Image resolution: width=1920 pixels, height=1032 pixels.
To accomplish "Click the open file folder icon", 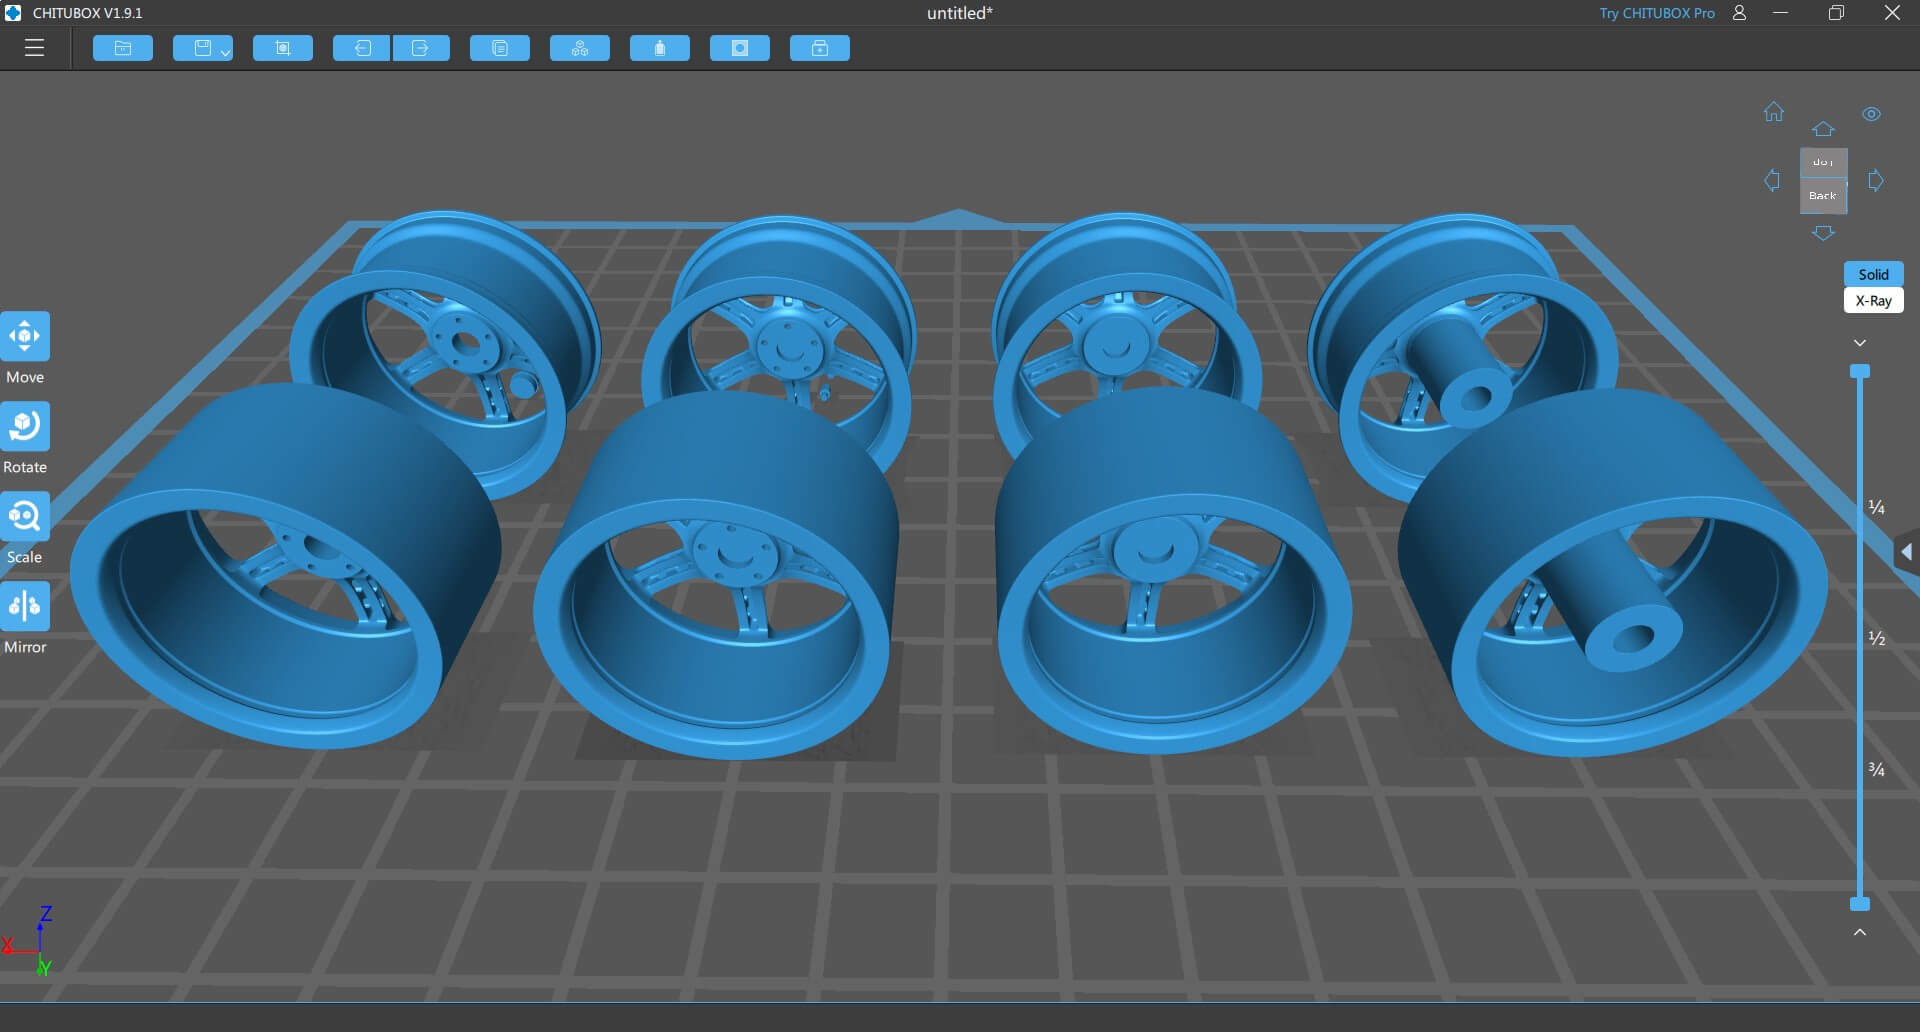I will (123, 48).
